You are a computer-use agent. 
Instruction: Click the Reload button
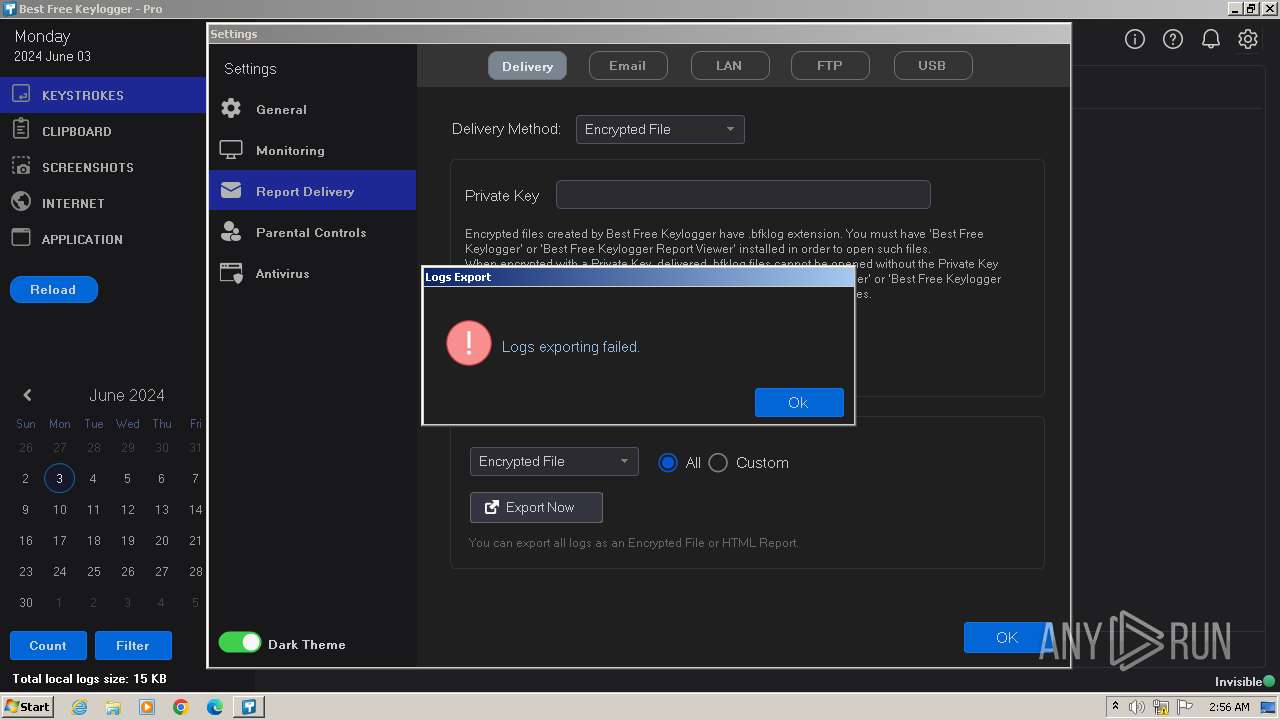[x=53, y=289]
